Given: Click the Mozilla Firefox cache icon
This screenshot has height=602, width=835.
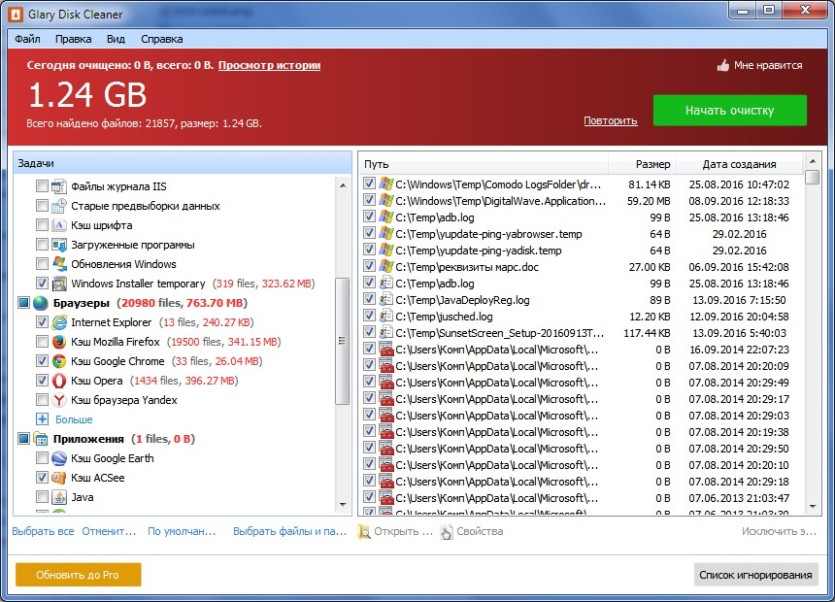Looking at the screenshot, I should (x=59, y=341).
